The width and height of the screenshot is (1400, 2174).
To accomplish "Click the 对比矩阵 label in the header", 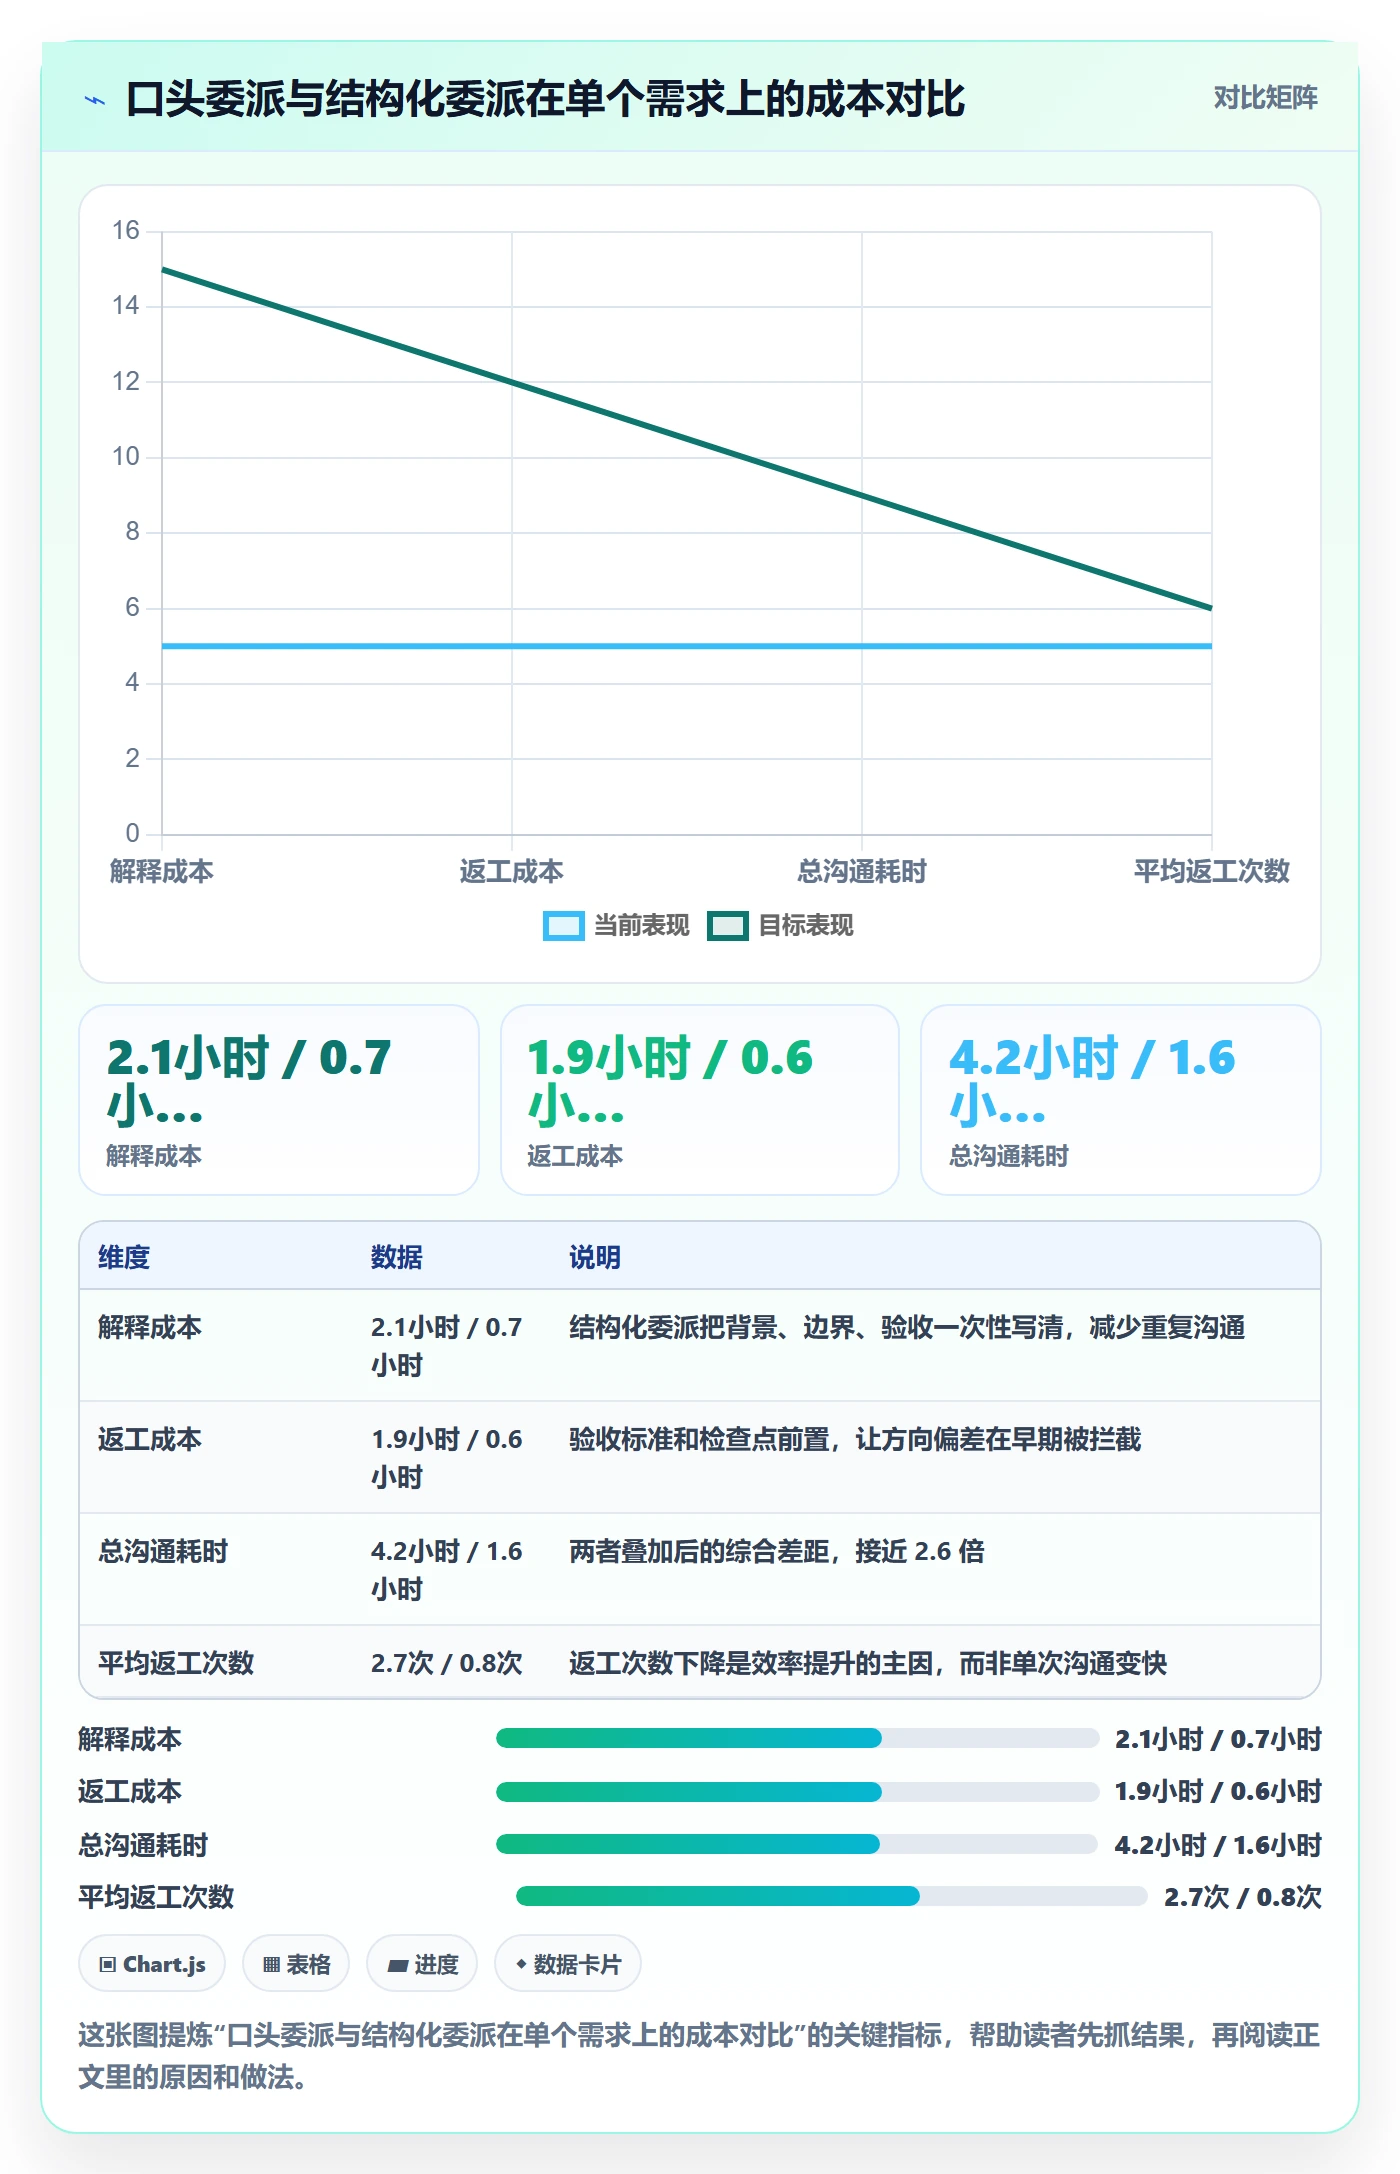I will [x=1265, y=97].
